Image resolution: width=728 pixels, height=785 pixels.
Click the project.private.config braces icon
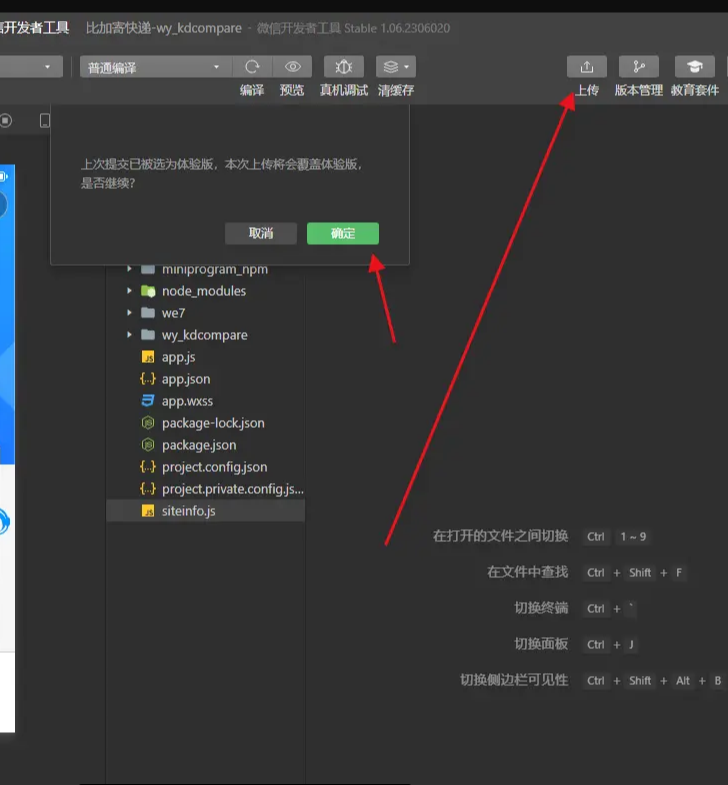point(148,489)
